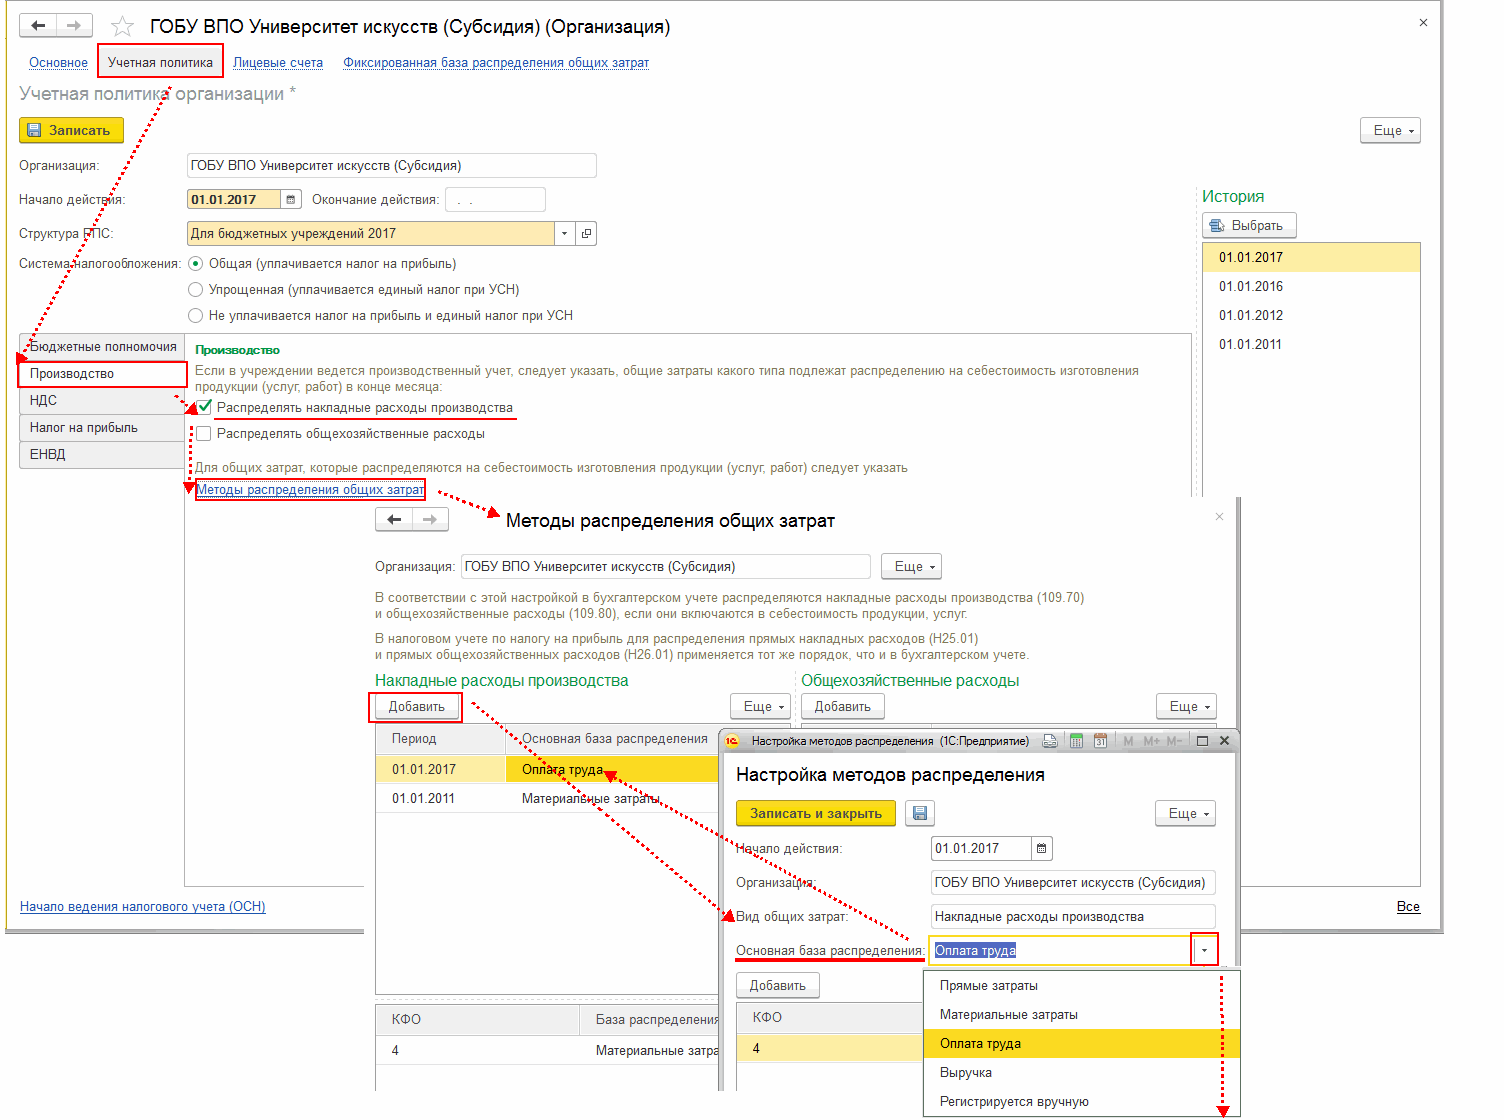The height and width of the screenshot is (1120, 1504).
Task: Click back arrow in Методы распределения panel
Action: pyautogui.click(x=394, y=520)
